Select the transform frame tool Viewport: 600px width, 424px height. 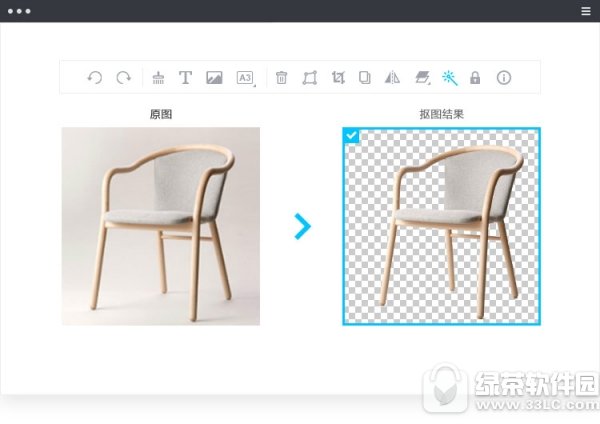coord(310,78)
